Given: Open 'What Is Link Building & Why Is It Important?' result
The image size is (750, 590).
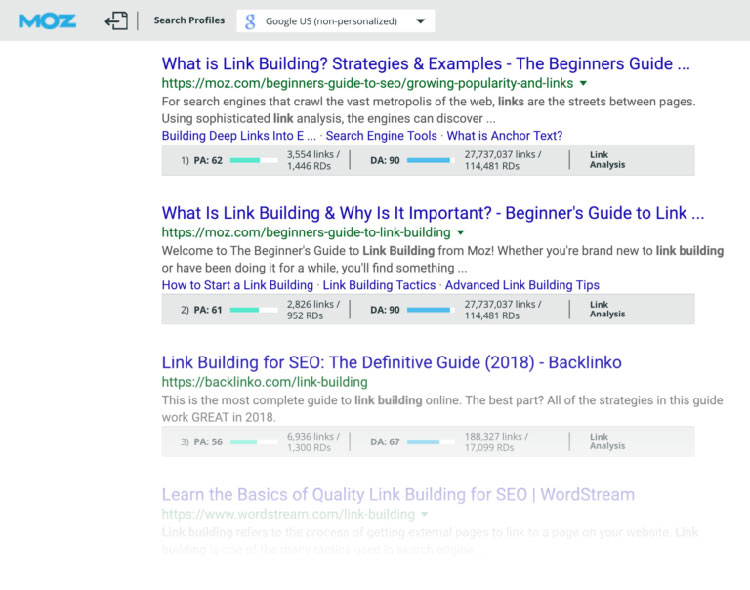Looking at the screenshot, I should coord(432,213).
